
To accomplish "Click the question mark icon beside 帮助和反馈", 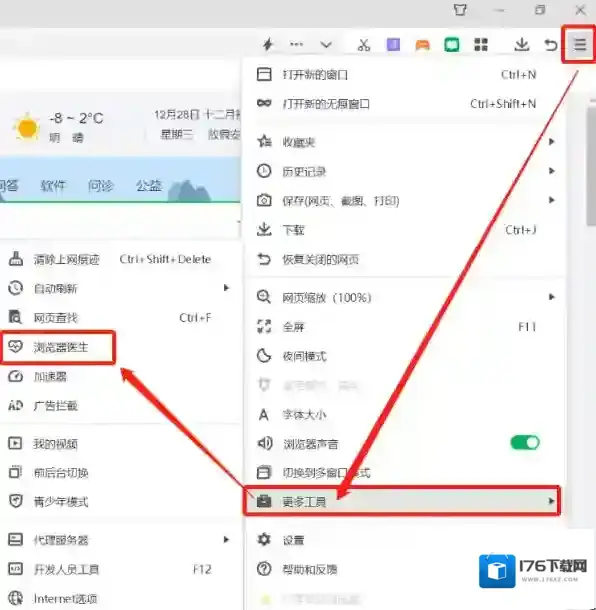I will tap(264, 569).
